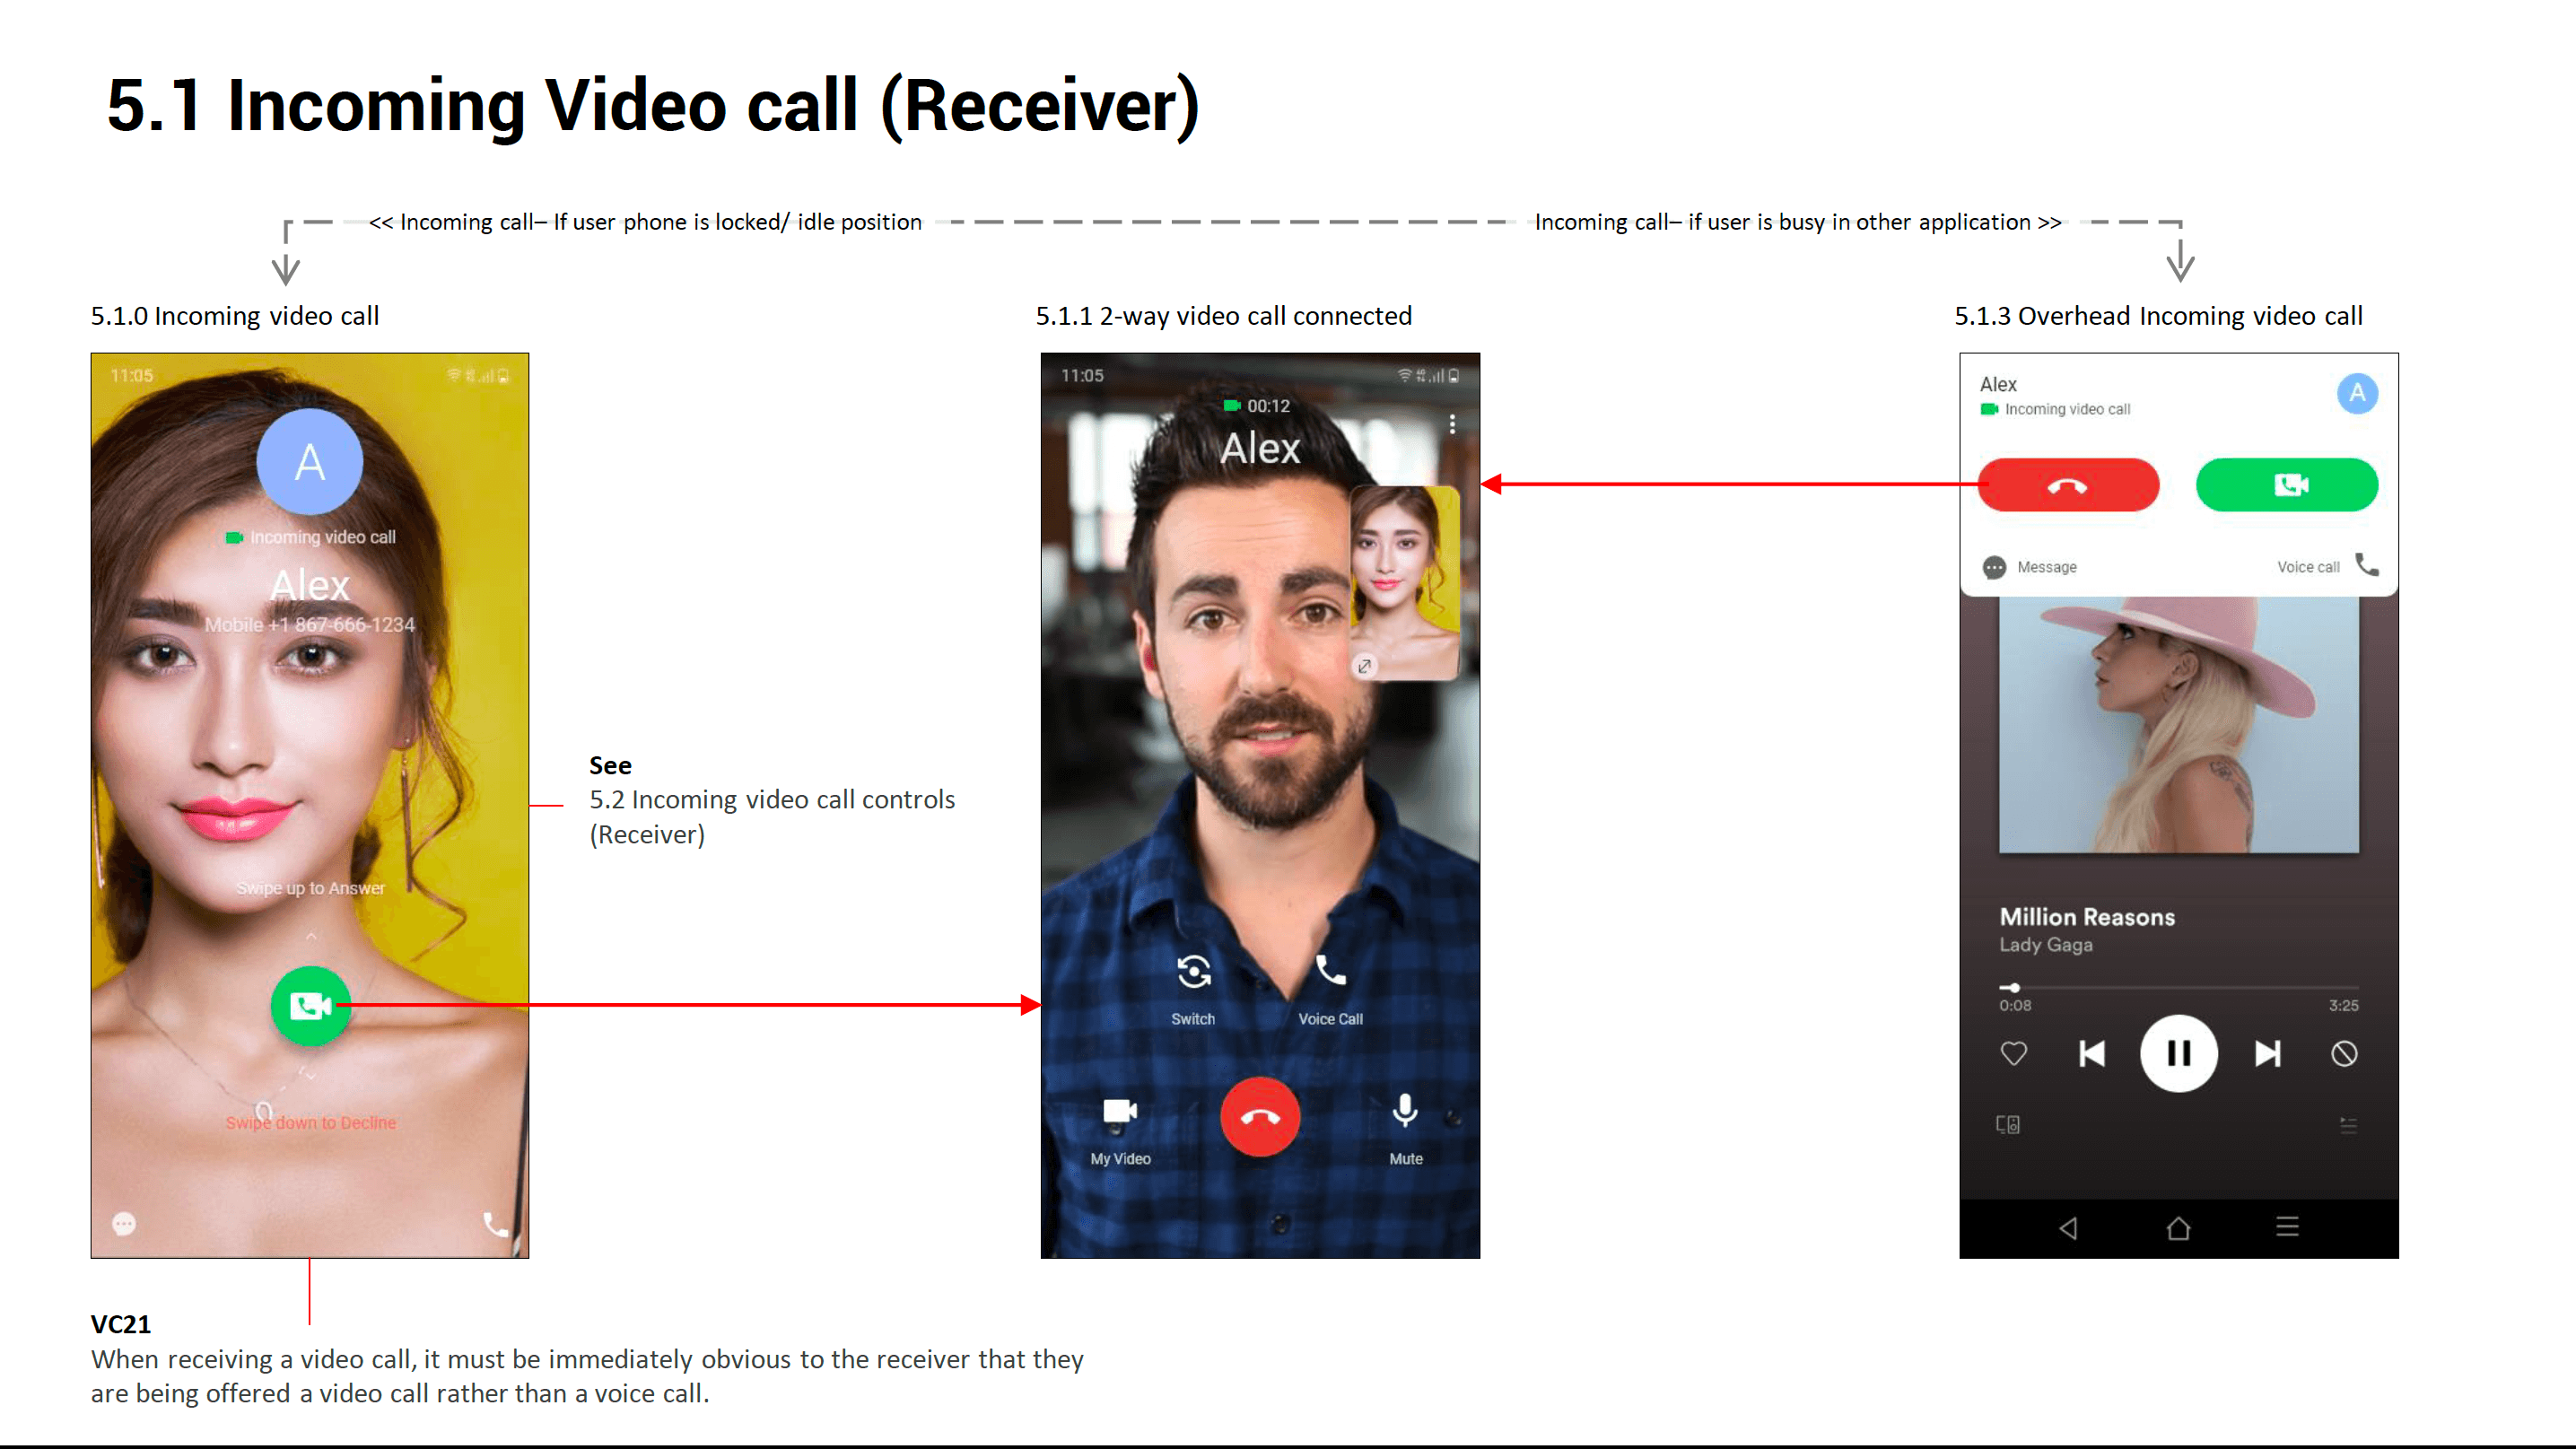Viewport: 2576px width, 1449px height.
Task: Decline call with red overhead button
Action: [2068, 486]
